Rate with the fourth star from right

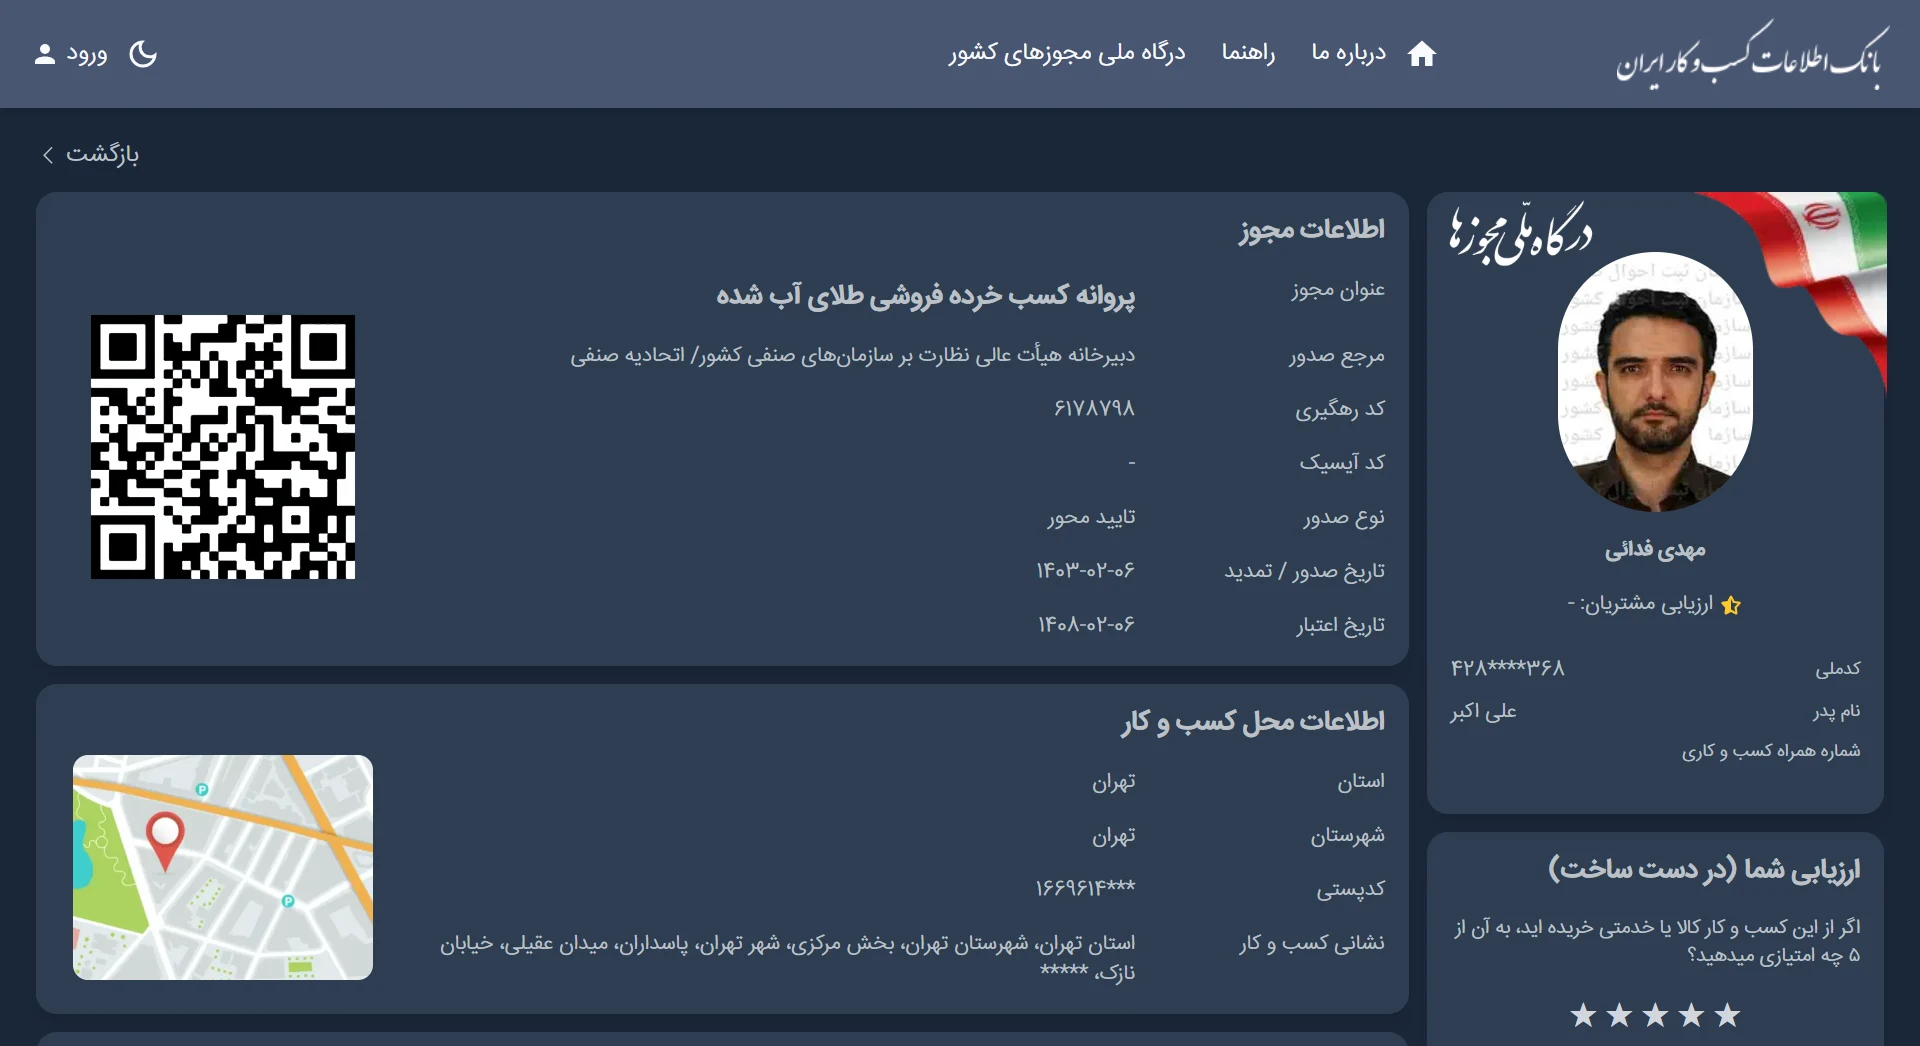coord(1619,1015)
